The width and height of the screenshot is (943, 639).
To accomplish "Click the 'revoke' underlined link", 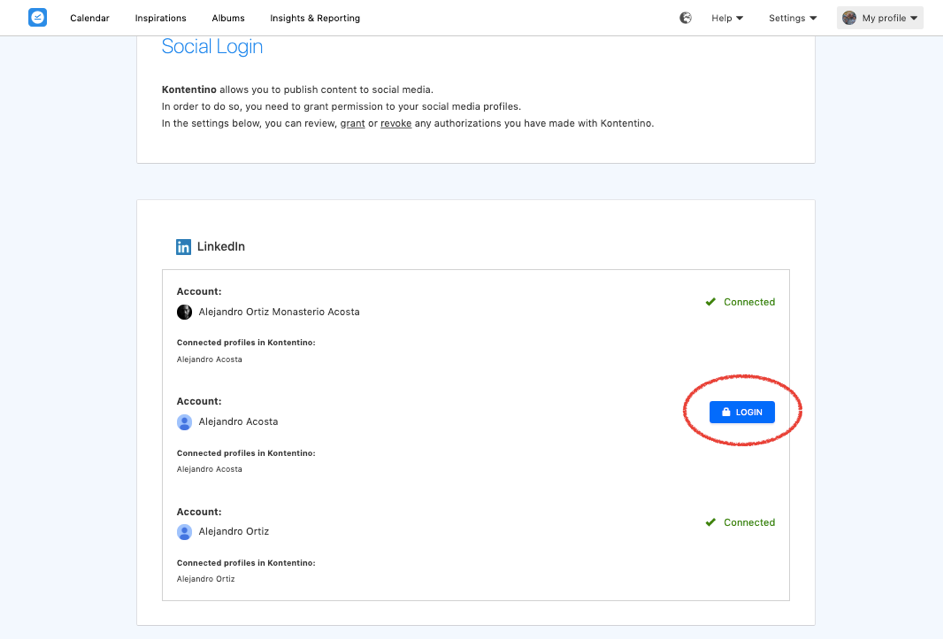I will click(x=396, y=123).
